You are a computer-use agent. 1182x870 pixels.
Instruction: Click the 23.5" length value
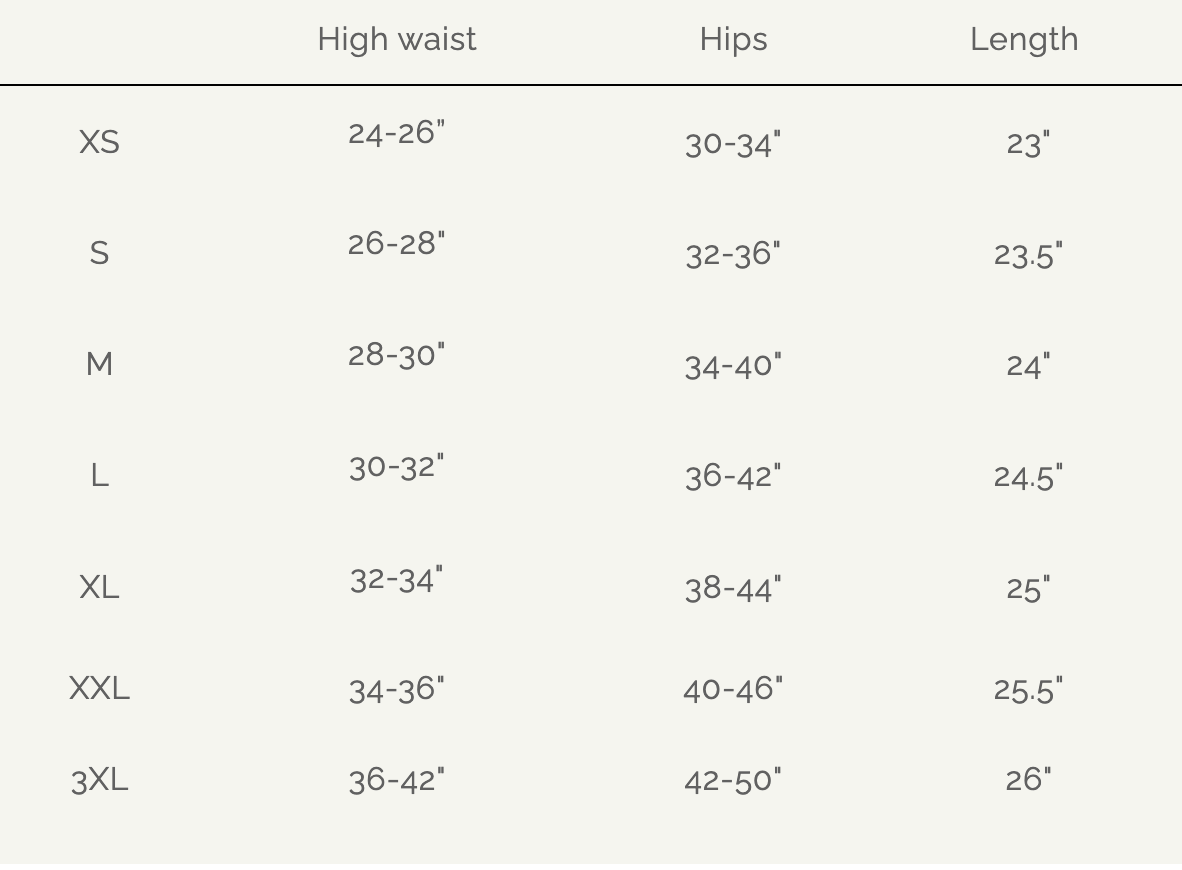(x=1028, y=255)
